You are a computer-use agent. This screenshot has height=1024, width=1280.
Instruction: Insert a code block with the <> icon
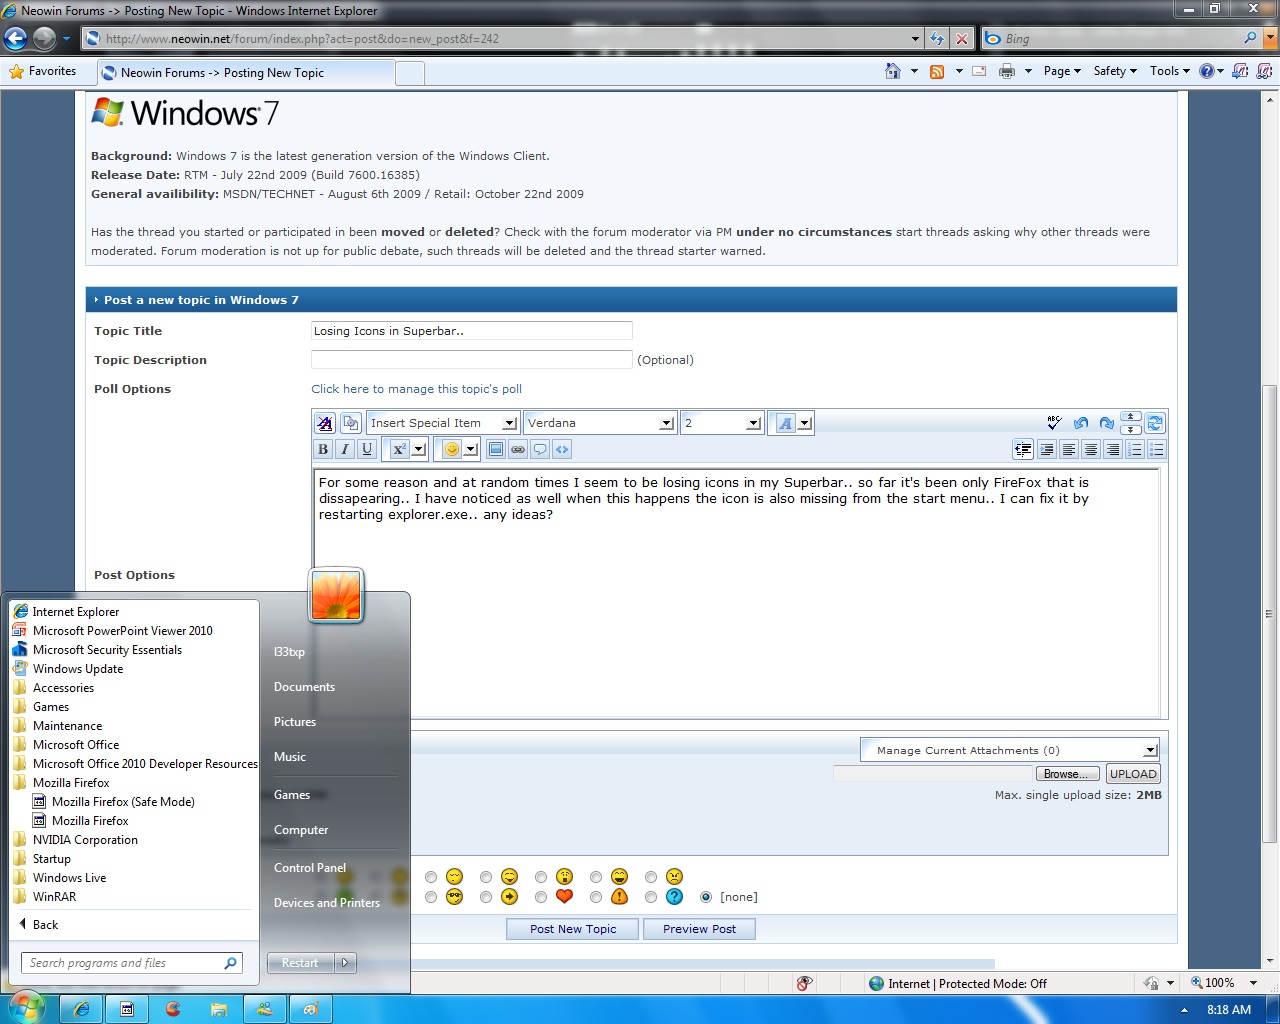(562, 449)
